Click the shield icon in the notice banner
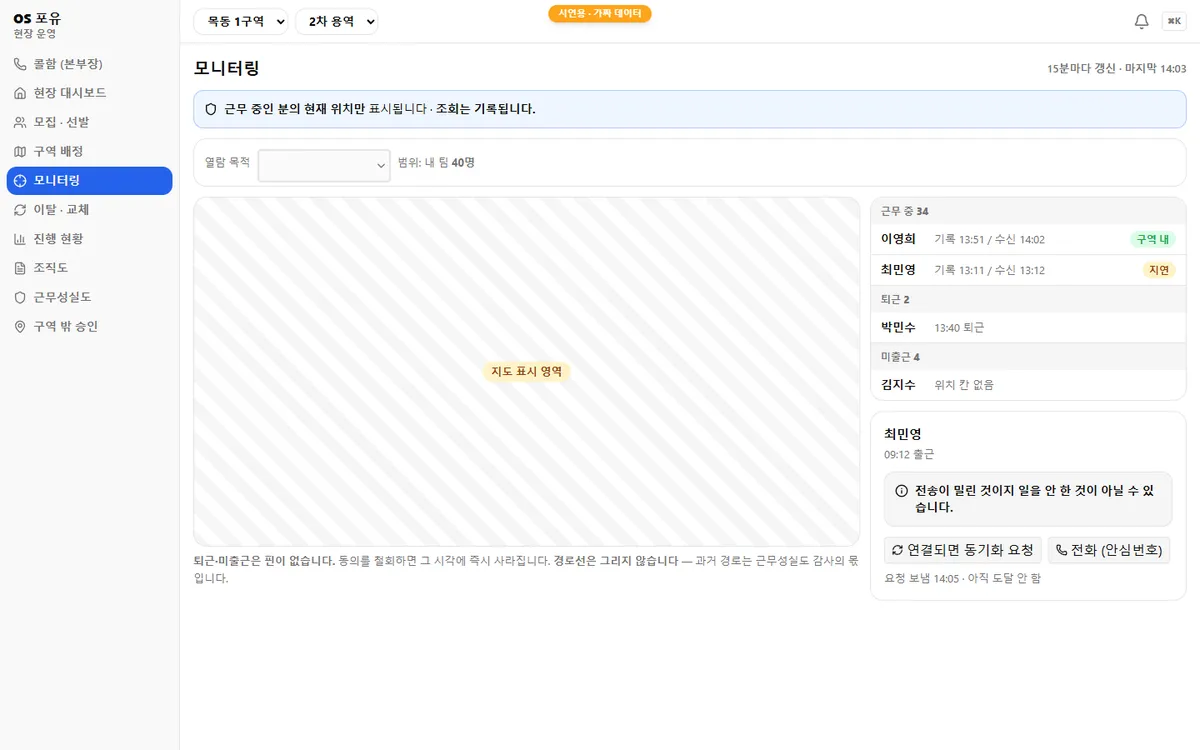 point(211,109)
